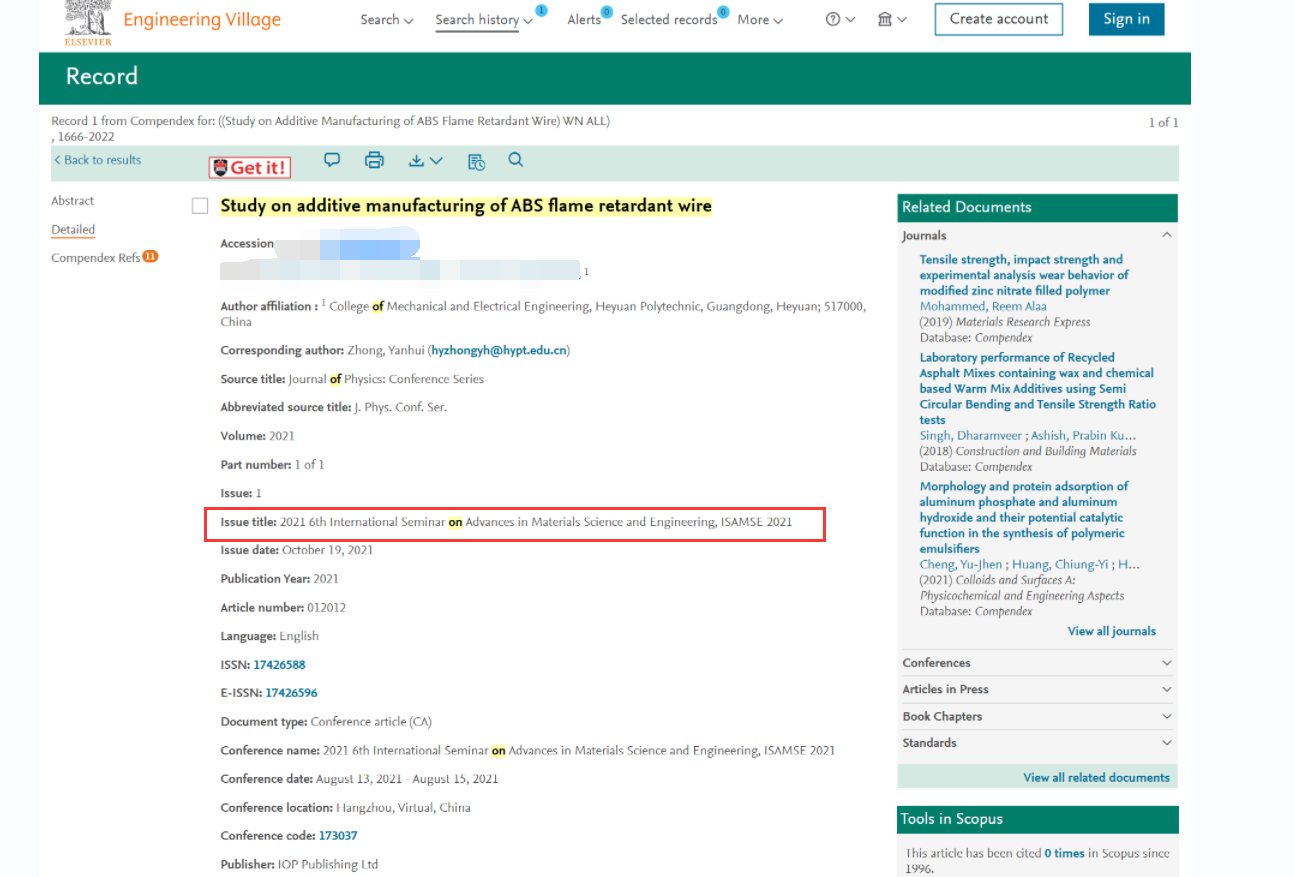This screenshot has height=877, width=1294.
Task: Open the Alerts menu item
Action: coord(584,19)
